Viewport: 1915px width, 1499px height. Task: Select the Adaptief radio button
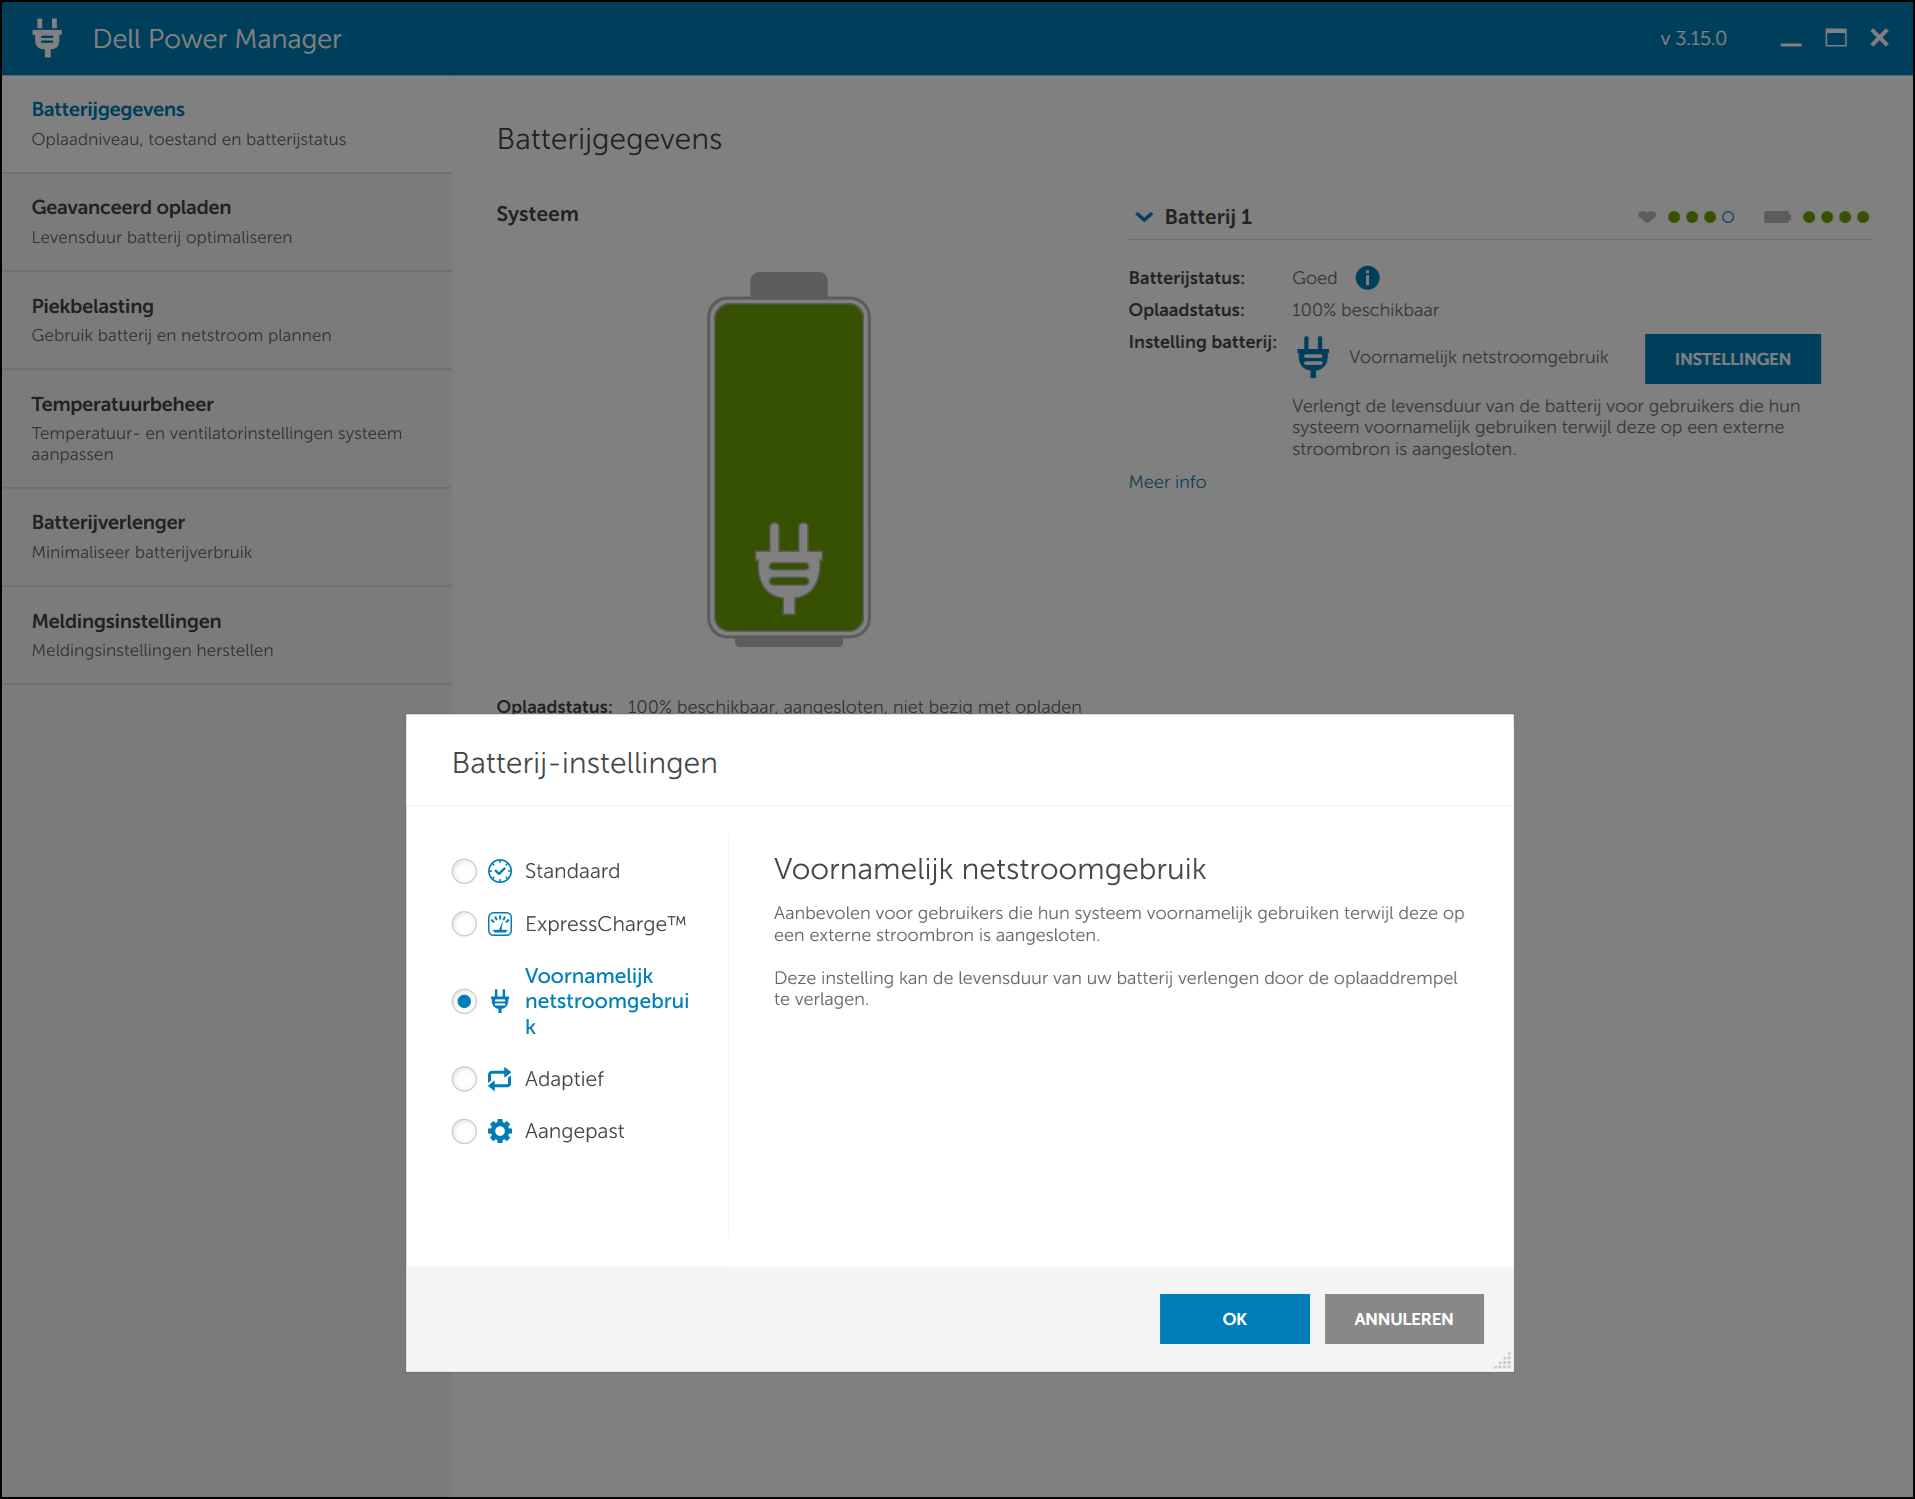point(464,1079)
